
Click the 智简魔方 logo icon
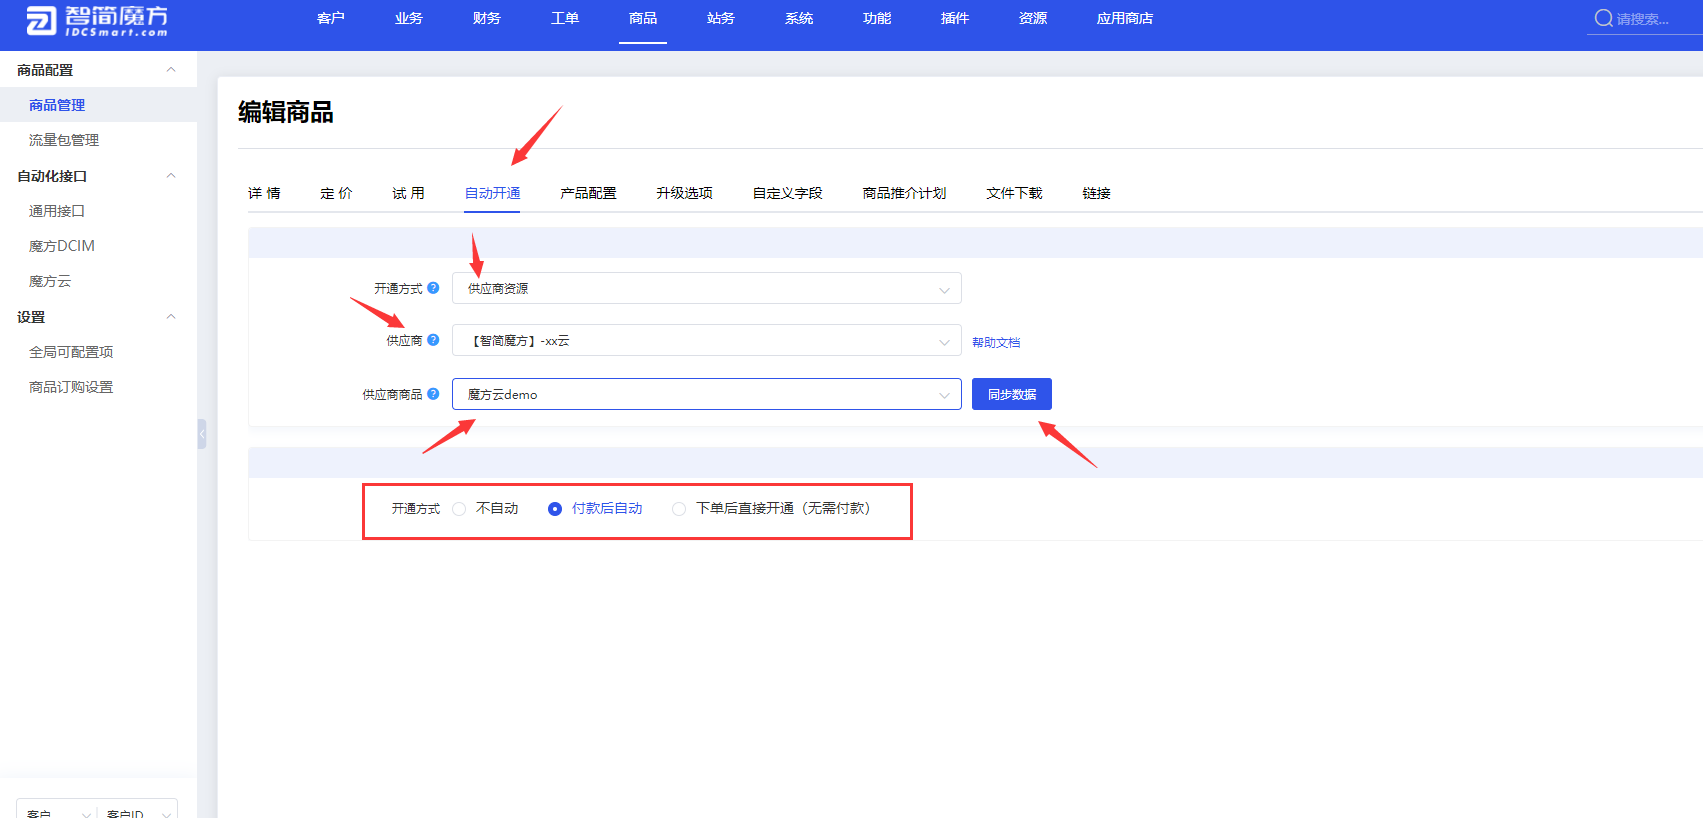click(42, 20)
